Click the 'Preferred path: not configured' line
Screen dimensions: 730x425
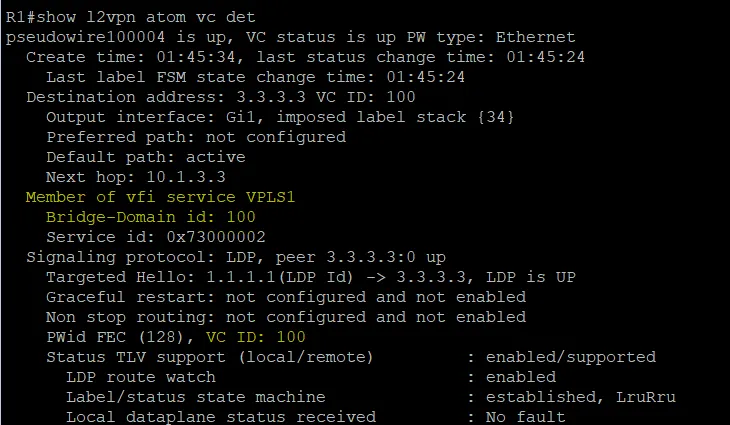[x=196, y=137]
